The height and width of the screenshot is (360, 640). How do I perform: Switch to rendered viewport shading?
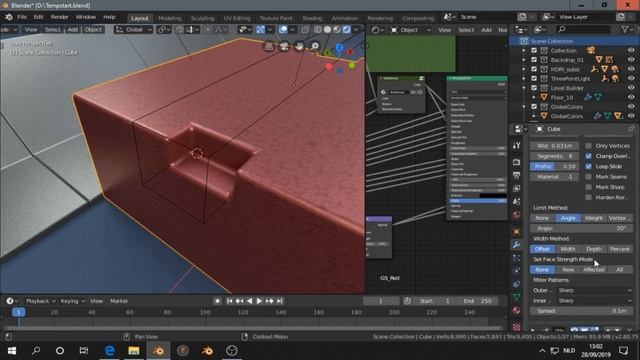346,29
